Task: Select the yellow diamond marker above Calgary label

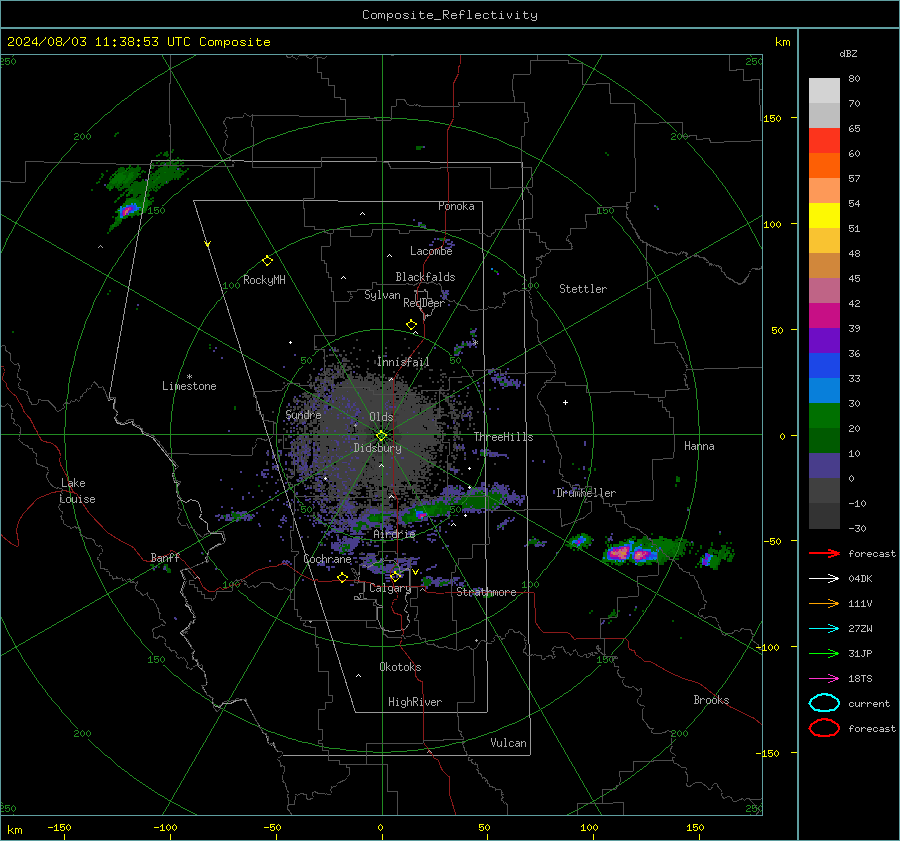Action: tap(395, 576)
